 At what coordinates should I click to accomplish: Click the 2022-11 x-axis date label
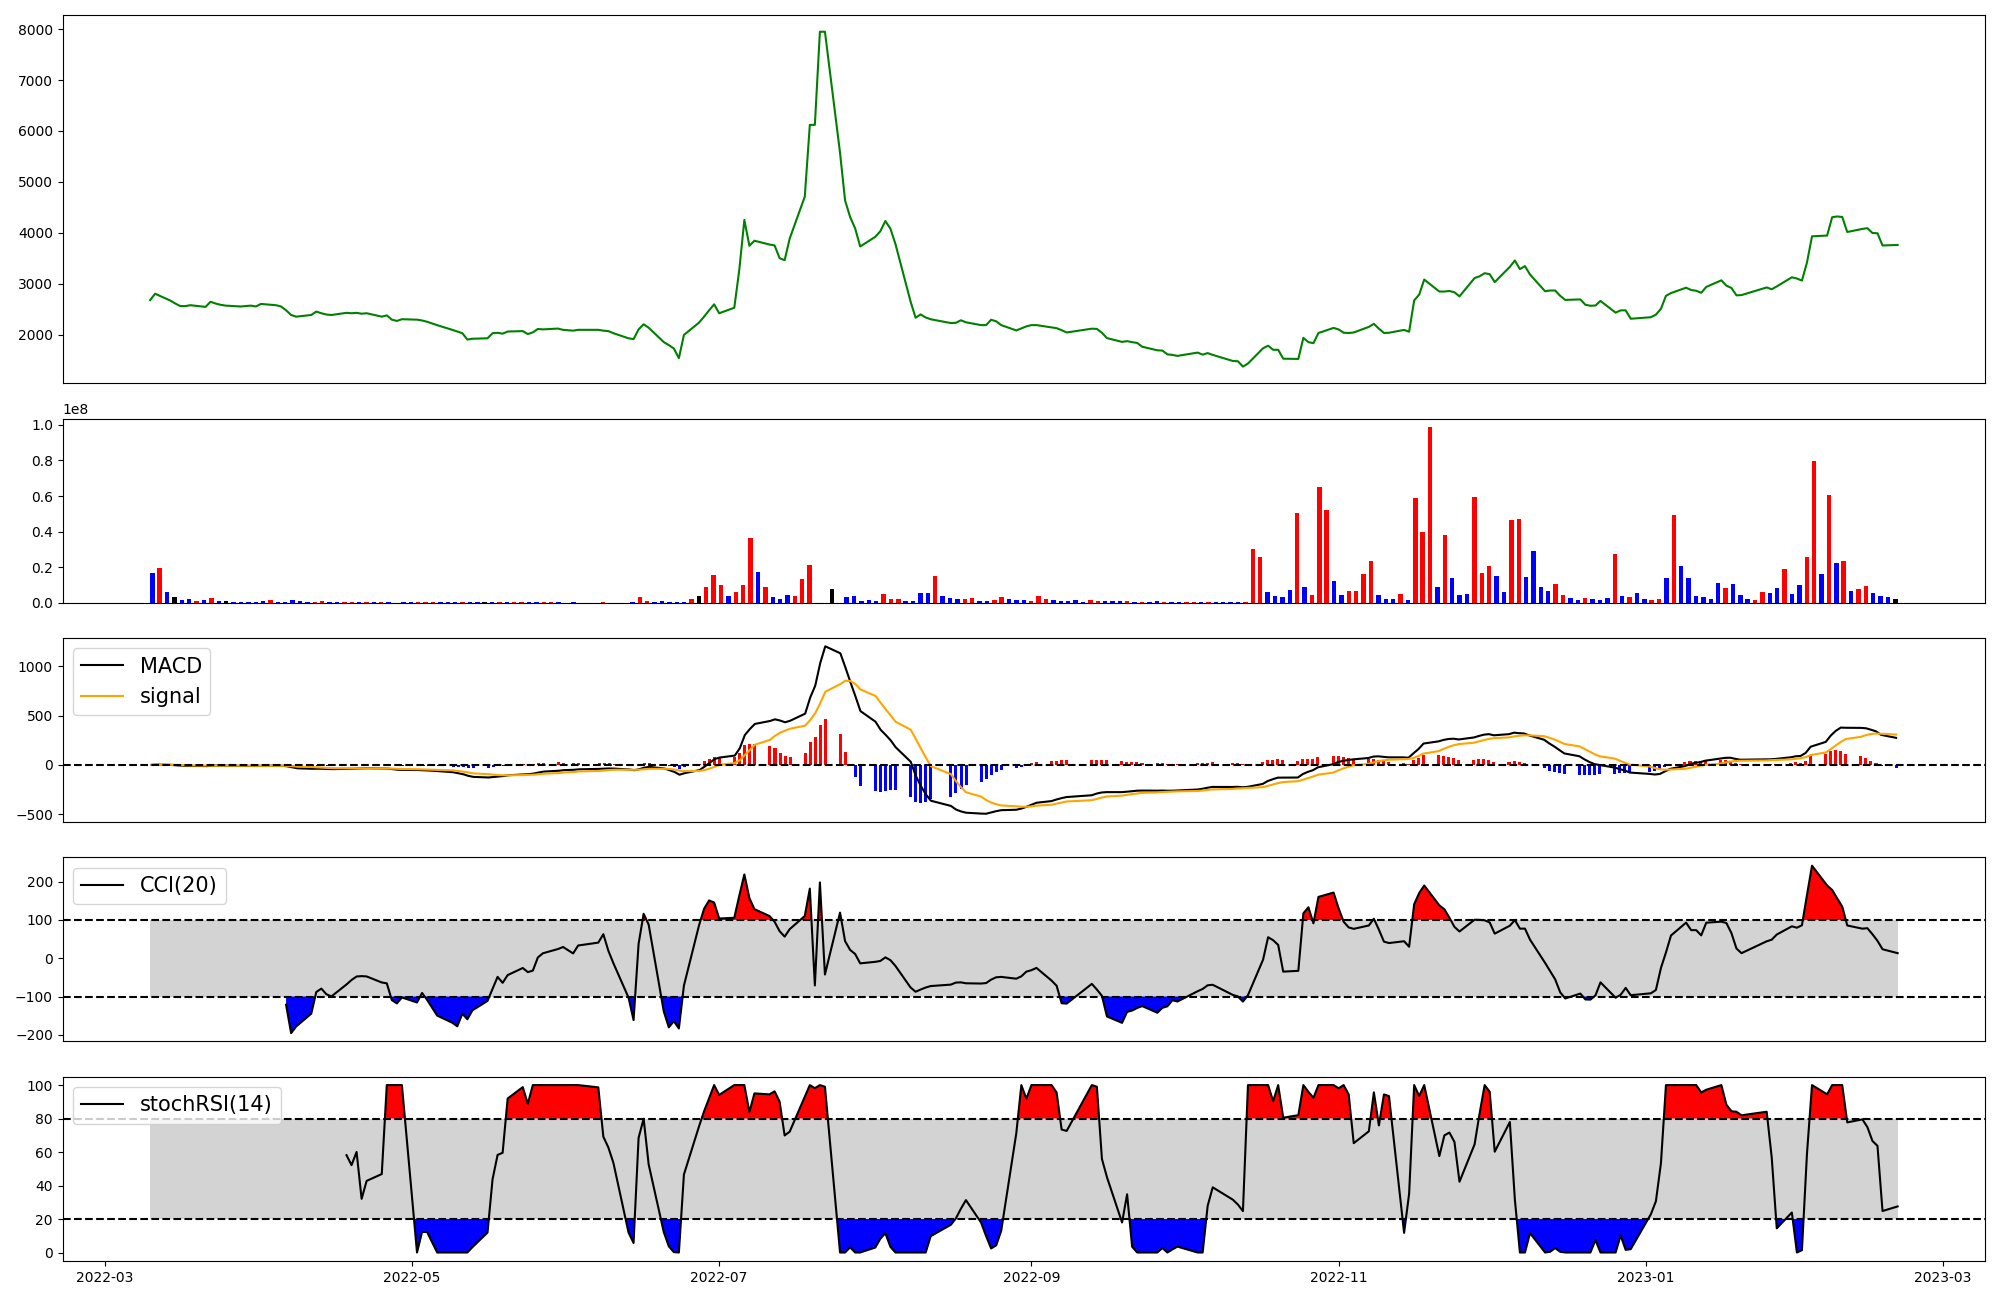(1338, 1277)
